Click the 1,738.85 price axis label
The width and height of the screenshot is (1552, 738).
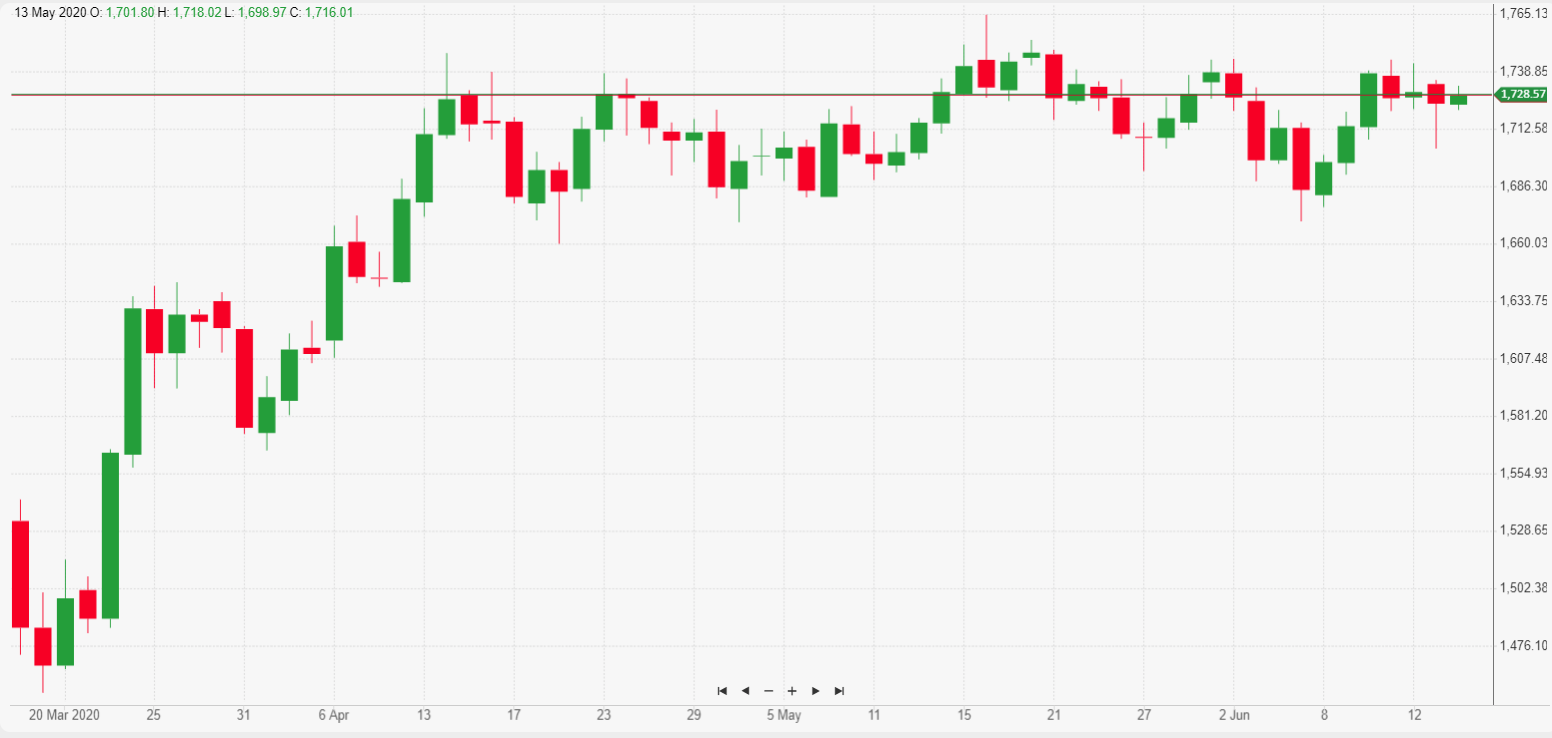(1524, 71)
